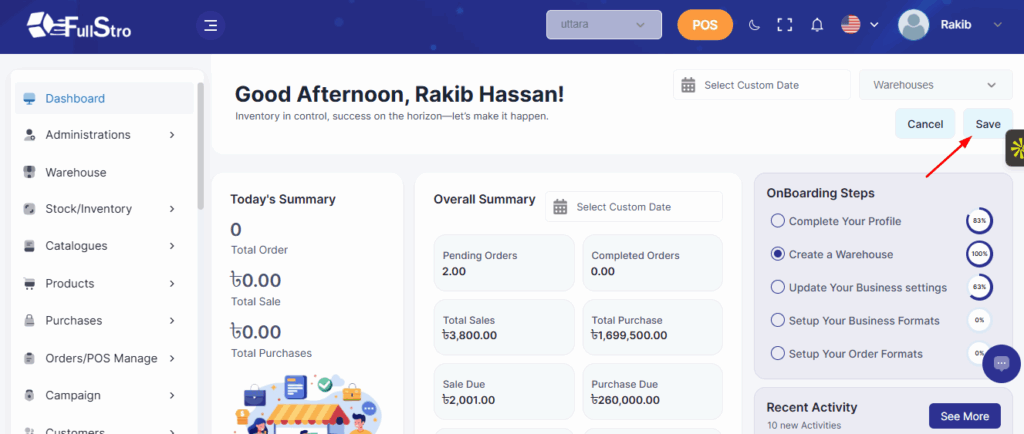
Task: Click the Rakib profile avatar
Action: coord(914,25)
